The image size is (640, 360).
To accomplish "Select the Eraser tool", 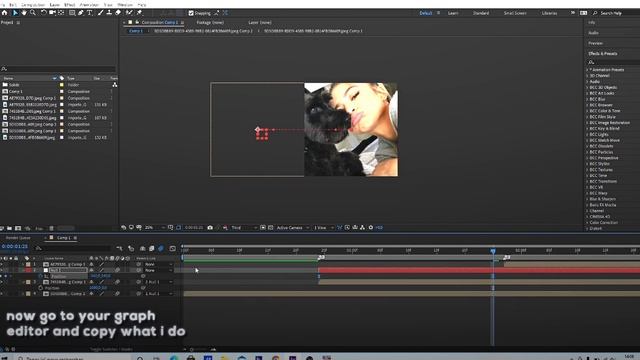I will pyautogui.click(x=118, y=13).
